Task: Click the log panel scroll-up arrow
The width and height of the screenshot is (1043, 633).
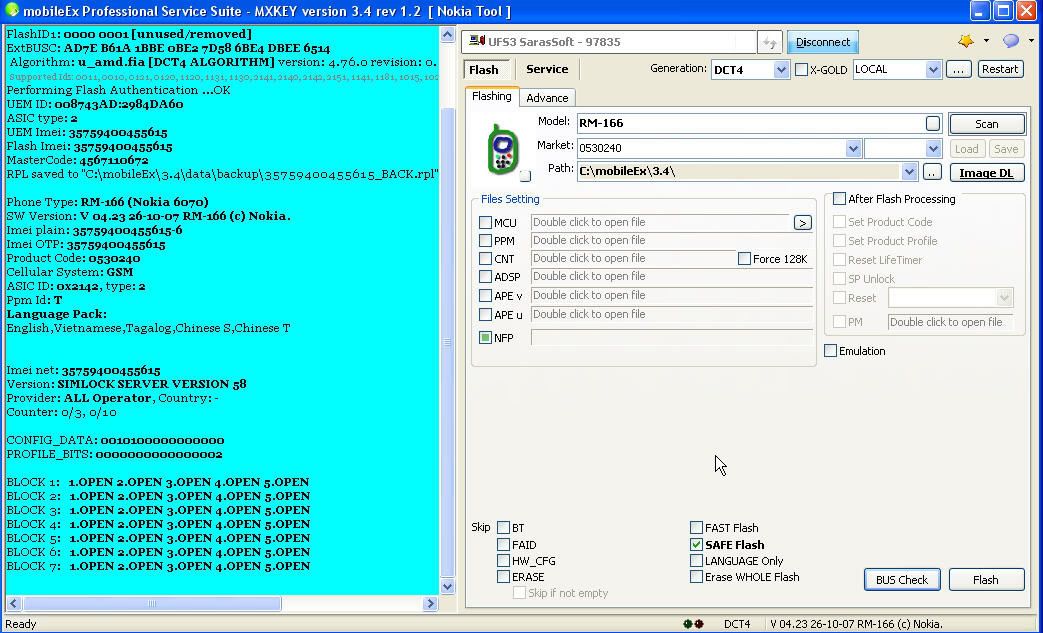Action: [x=447, y=35]
